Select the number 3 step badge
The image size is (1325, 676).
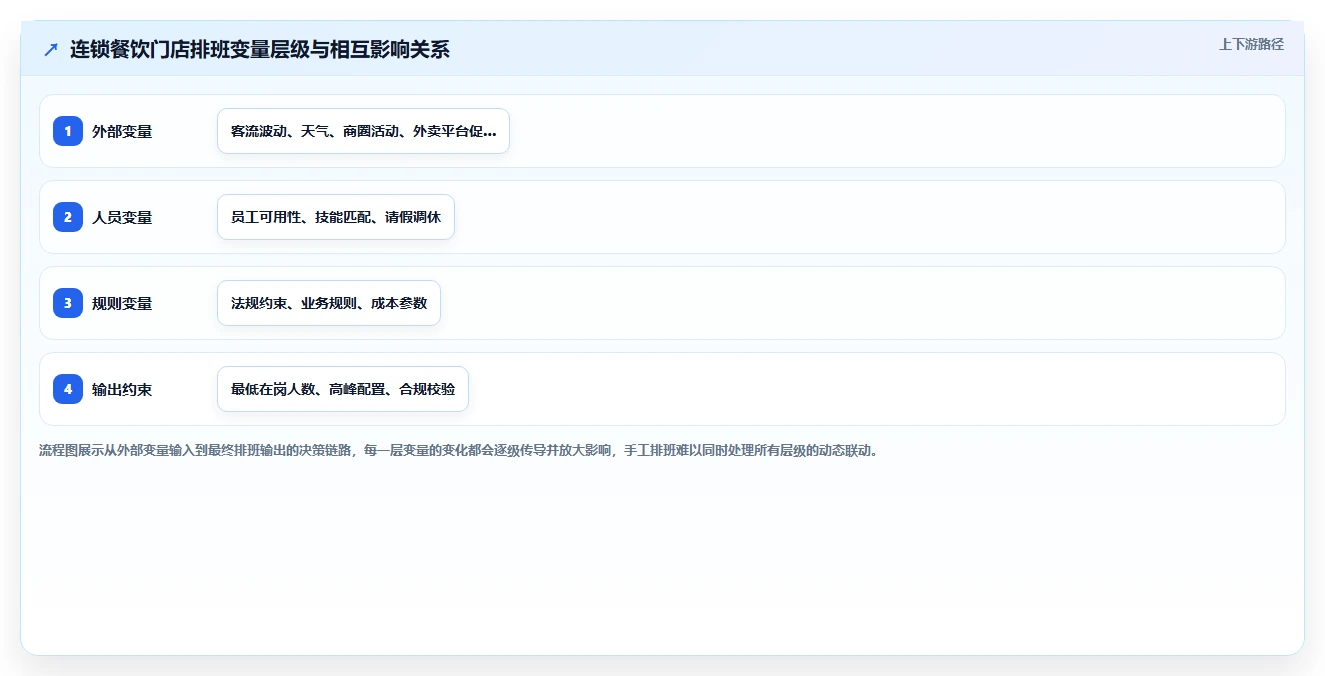tap(68, 303)
